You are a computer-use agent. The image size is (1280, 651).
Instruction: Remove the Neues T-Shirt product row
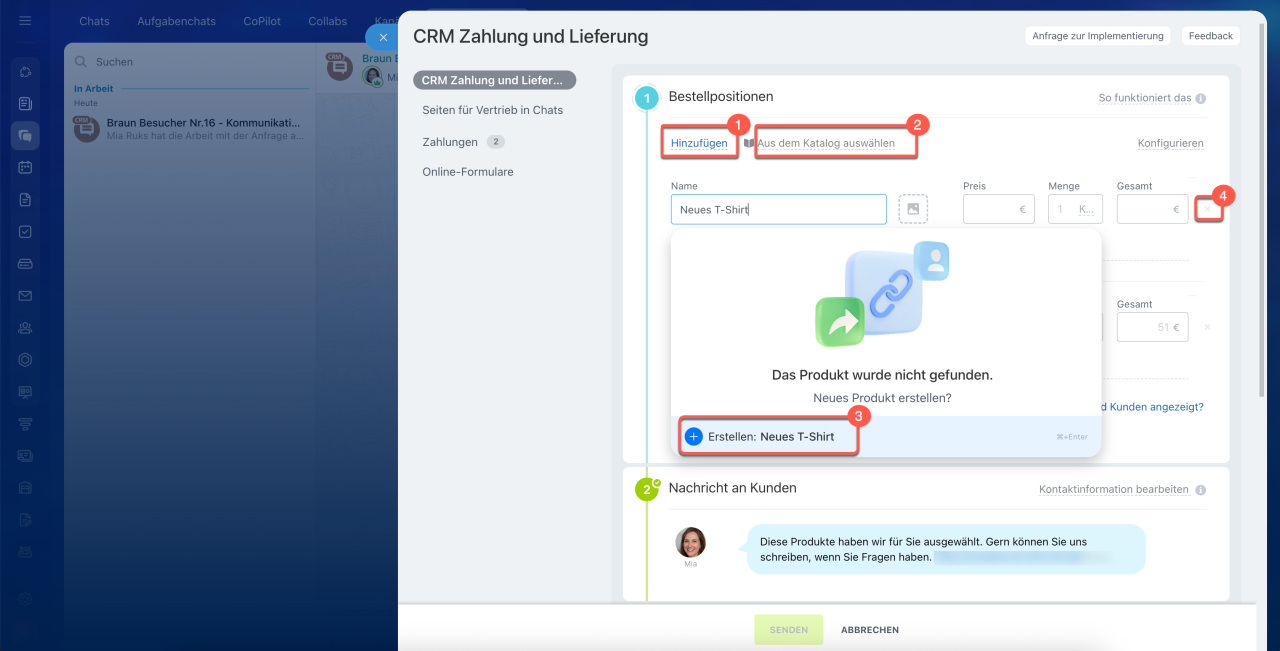tap(1208, 209)
